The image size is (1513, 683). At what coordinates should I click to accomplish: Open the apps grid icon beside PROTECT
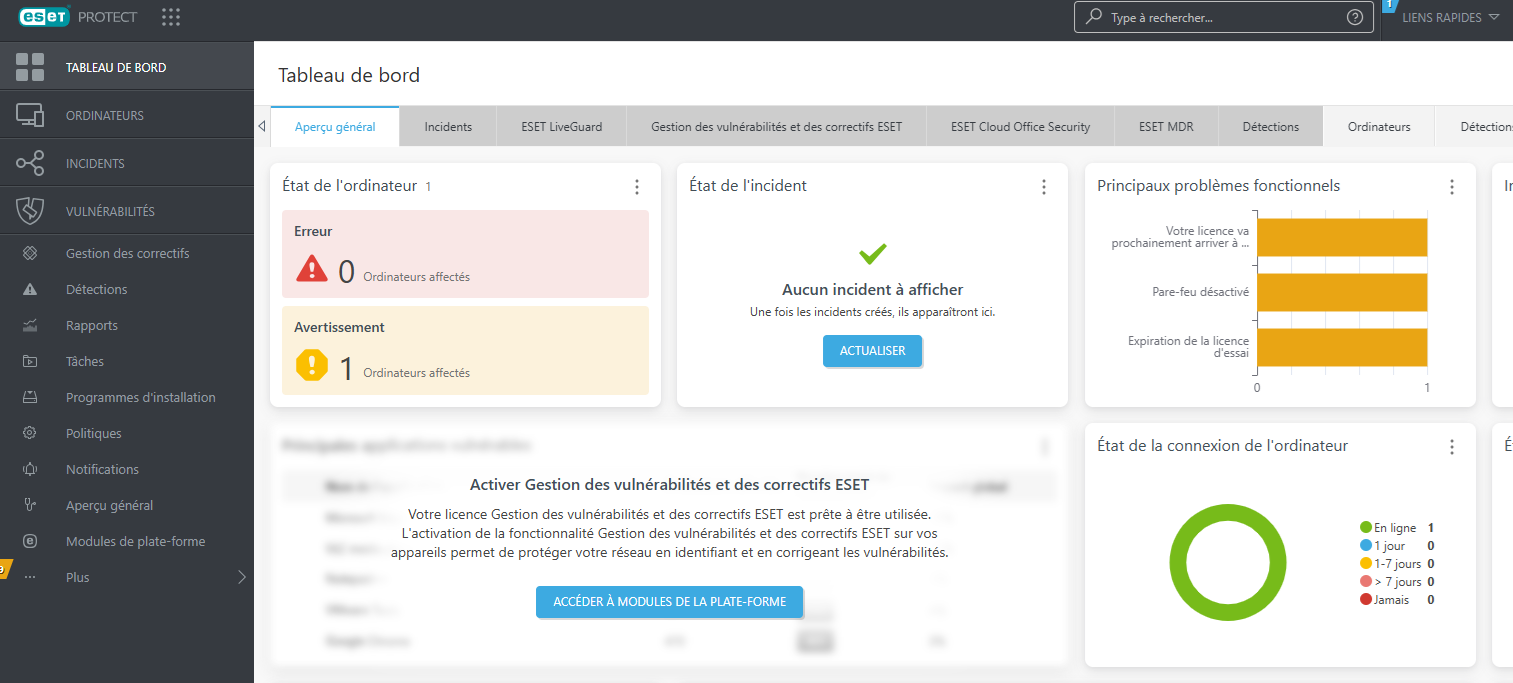tap(171, 17)
